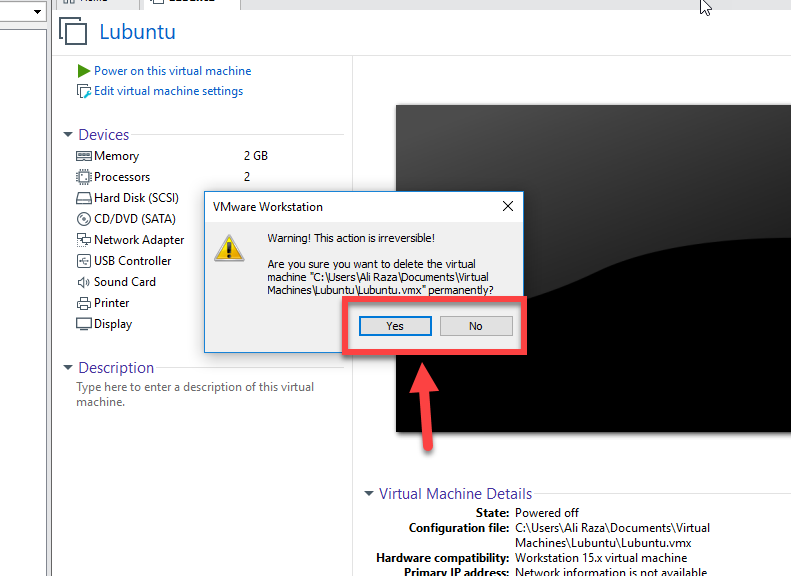Image resolution: width=791 pixels, height=576 pixels.
Task: Select the Processors chip icon
Action: coord(84,177)
